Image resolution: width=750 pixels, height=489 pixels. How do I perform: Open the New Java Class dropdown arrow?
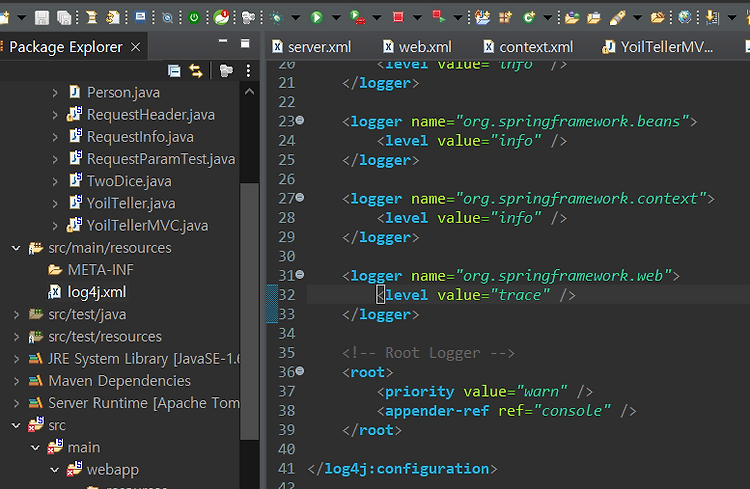[547, 18]
